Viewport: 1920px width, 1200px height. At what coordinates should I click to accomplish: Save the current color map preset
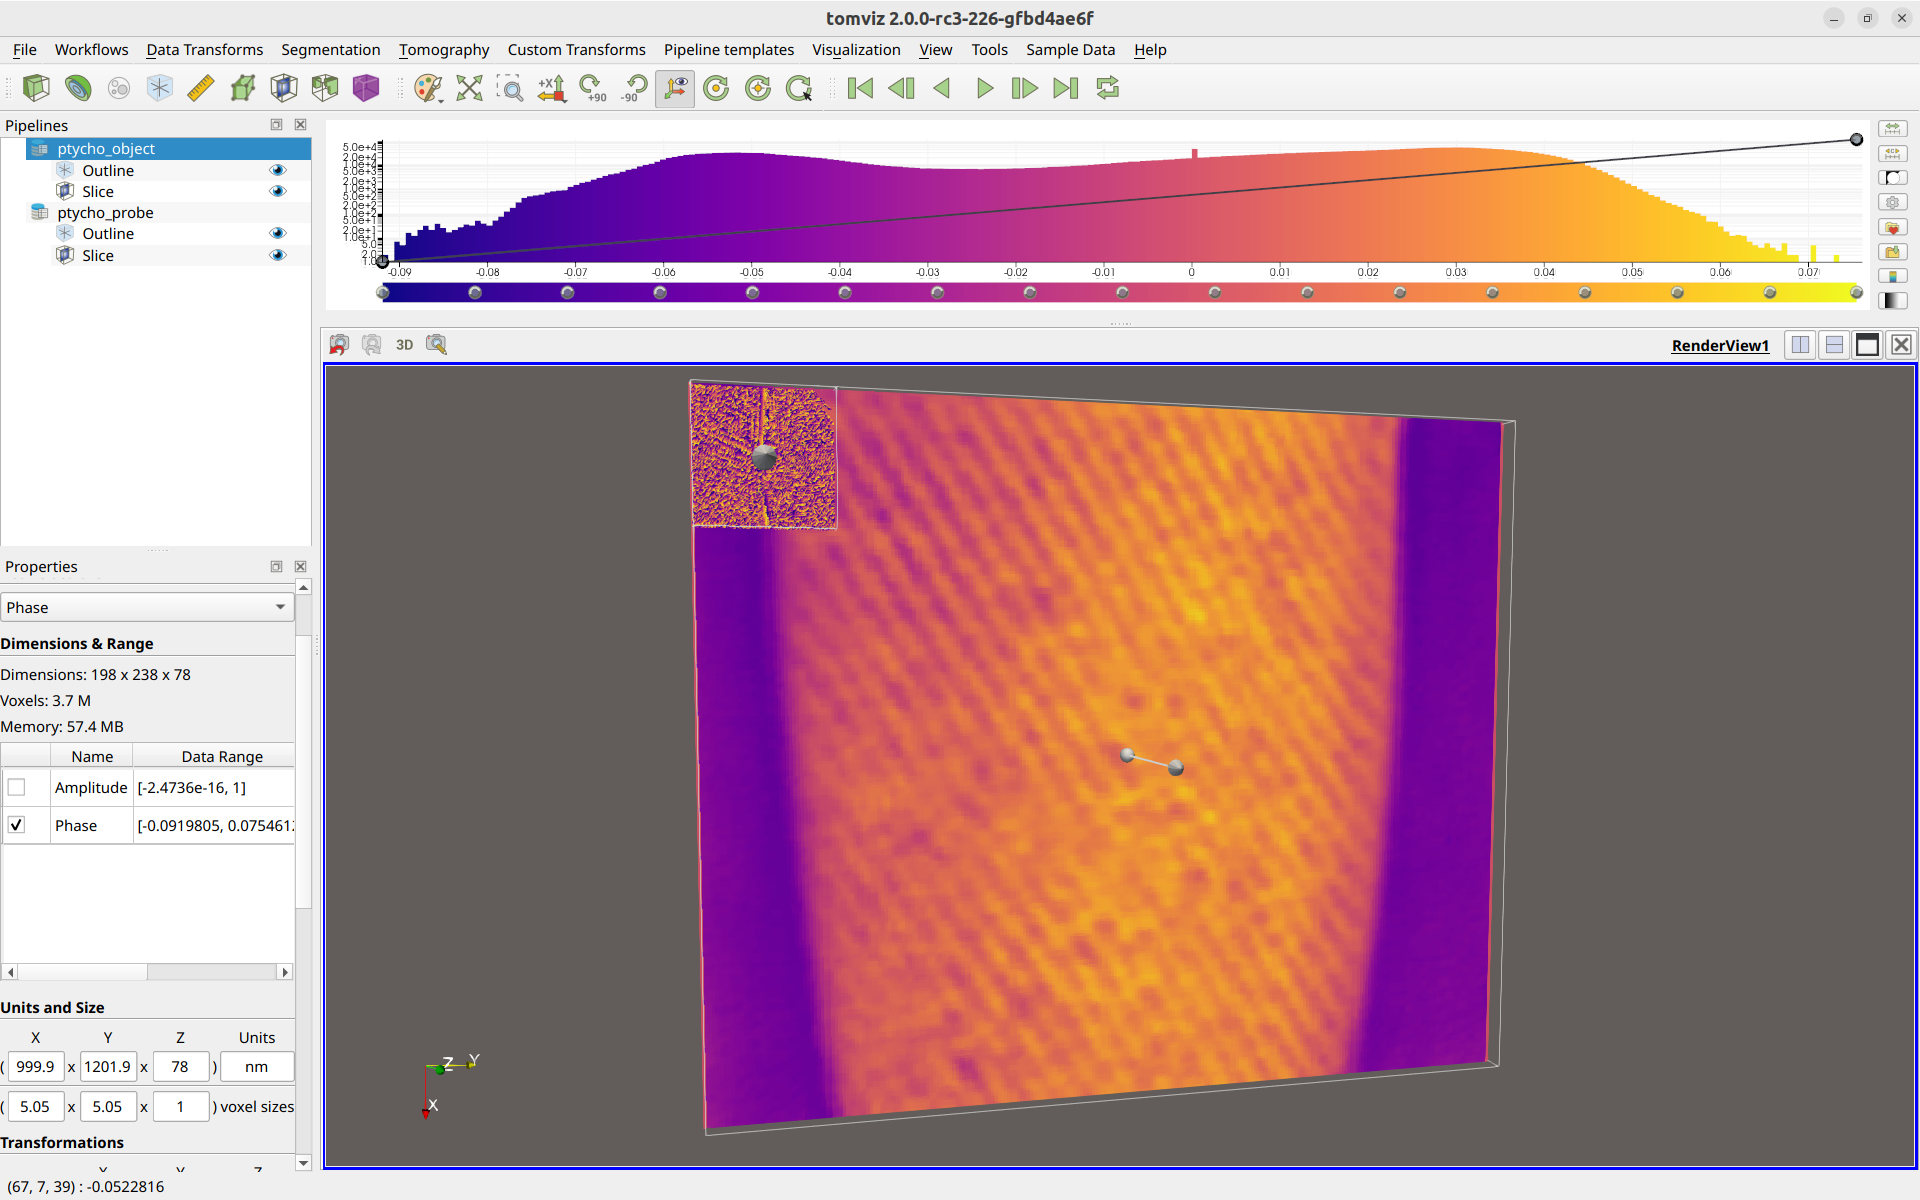(1892, 251)
